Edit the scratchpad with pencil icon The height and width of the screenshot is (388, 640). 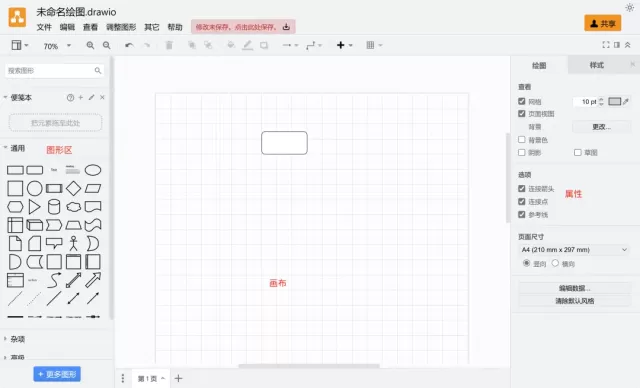91,98
